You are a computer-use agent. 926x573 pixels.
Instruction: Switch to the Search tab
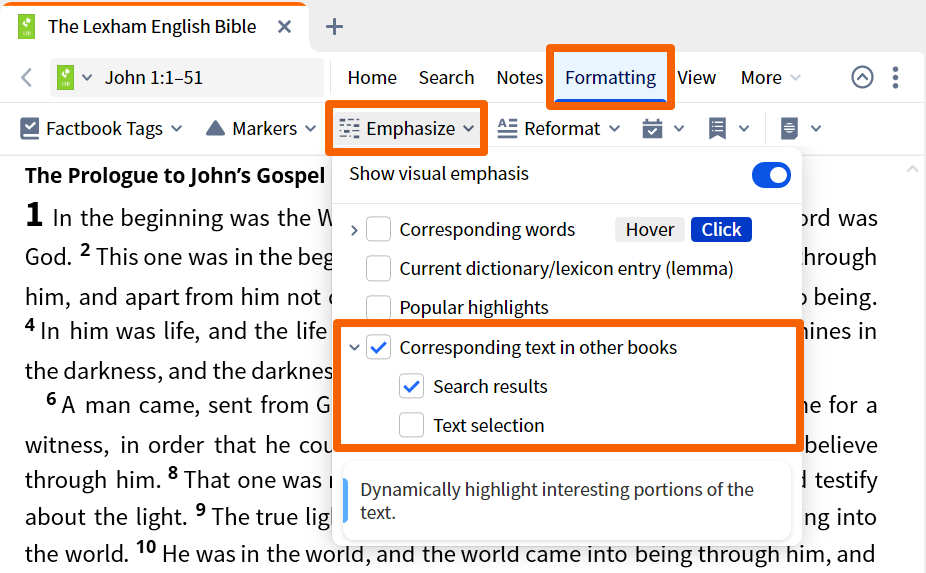(446, 77)
